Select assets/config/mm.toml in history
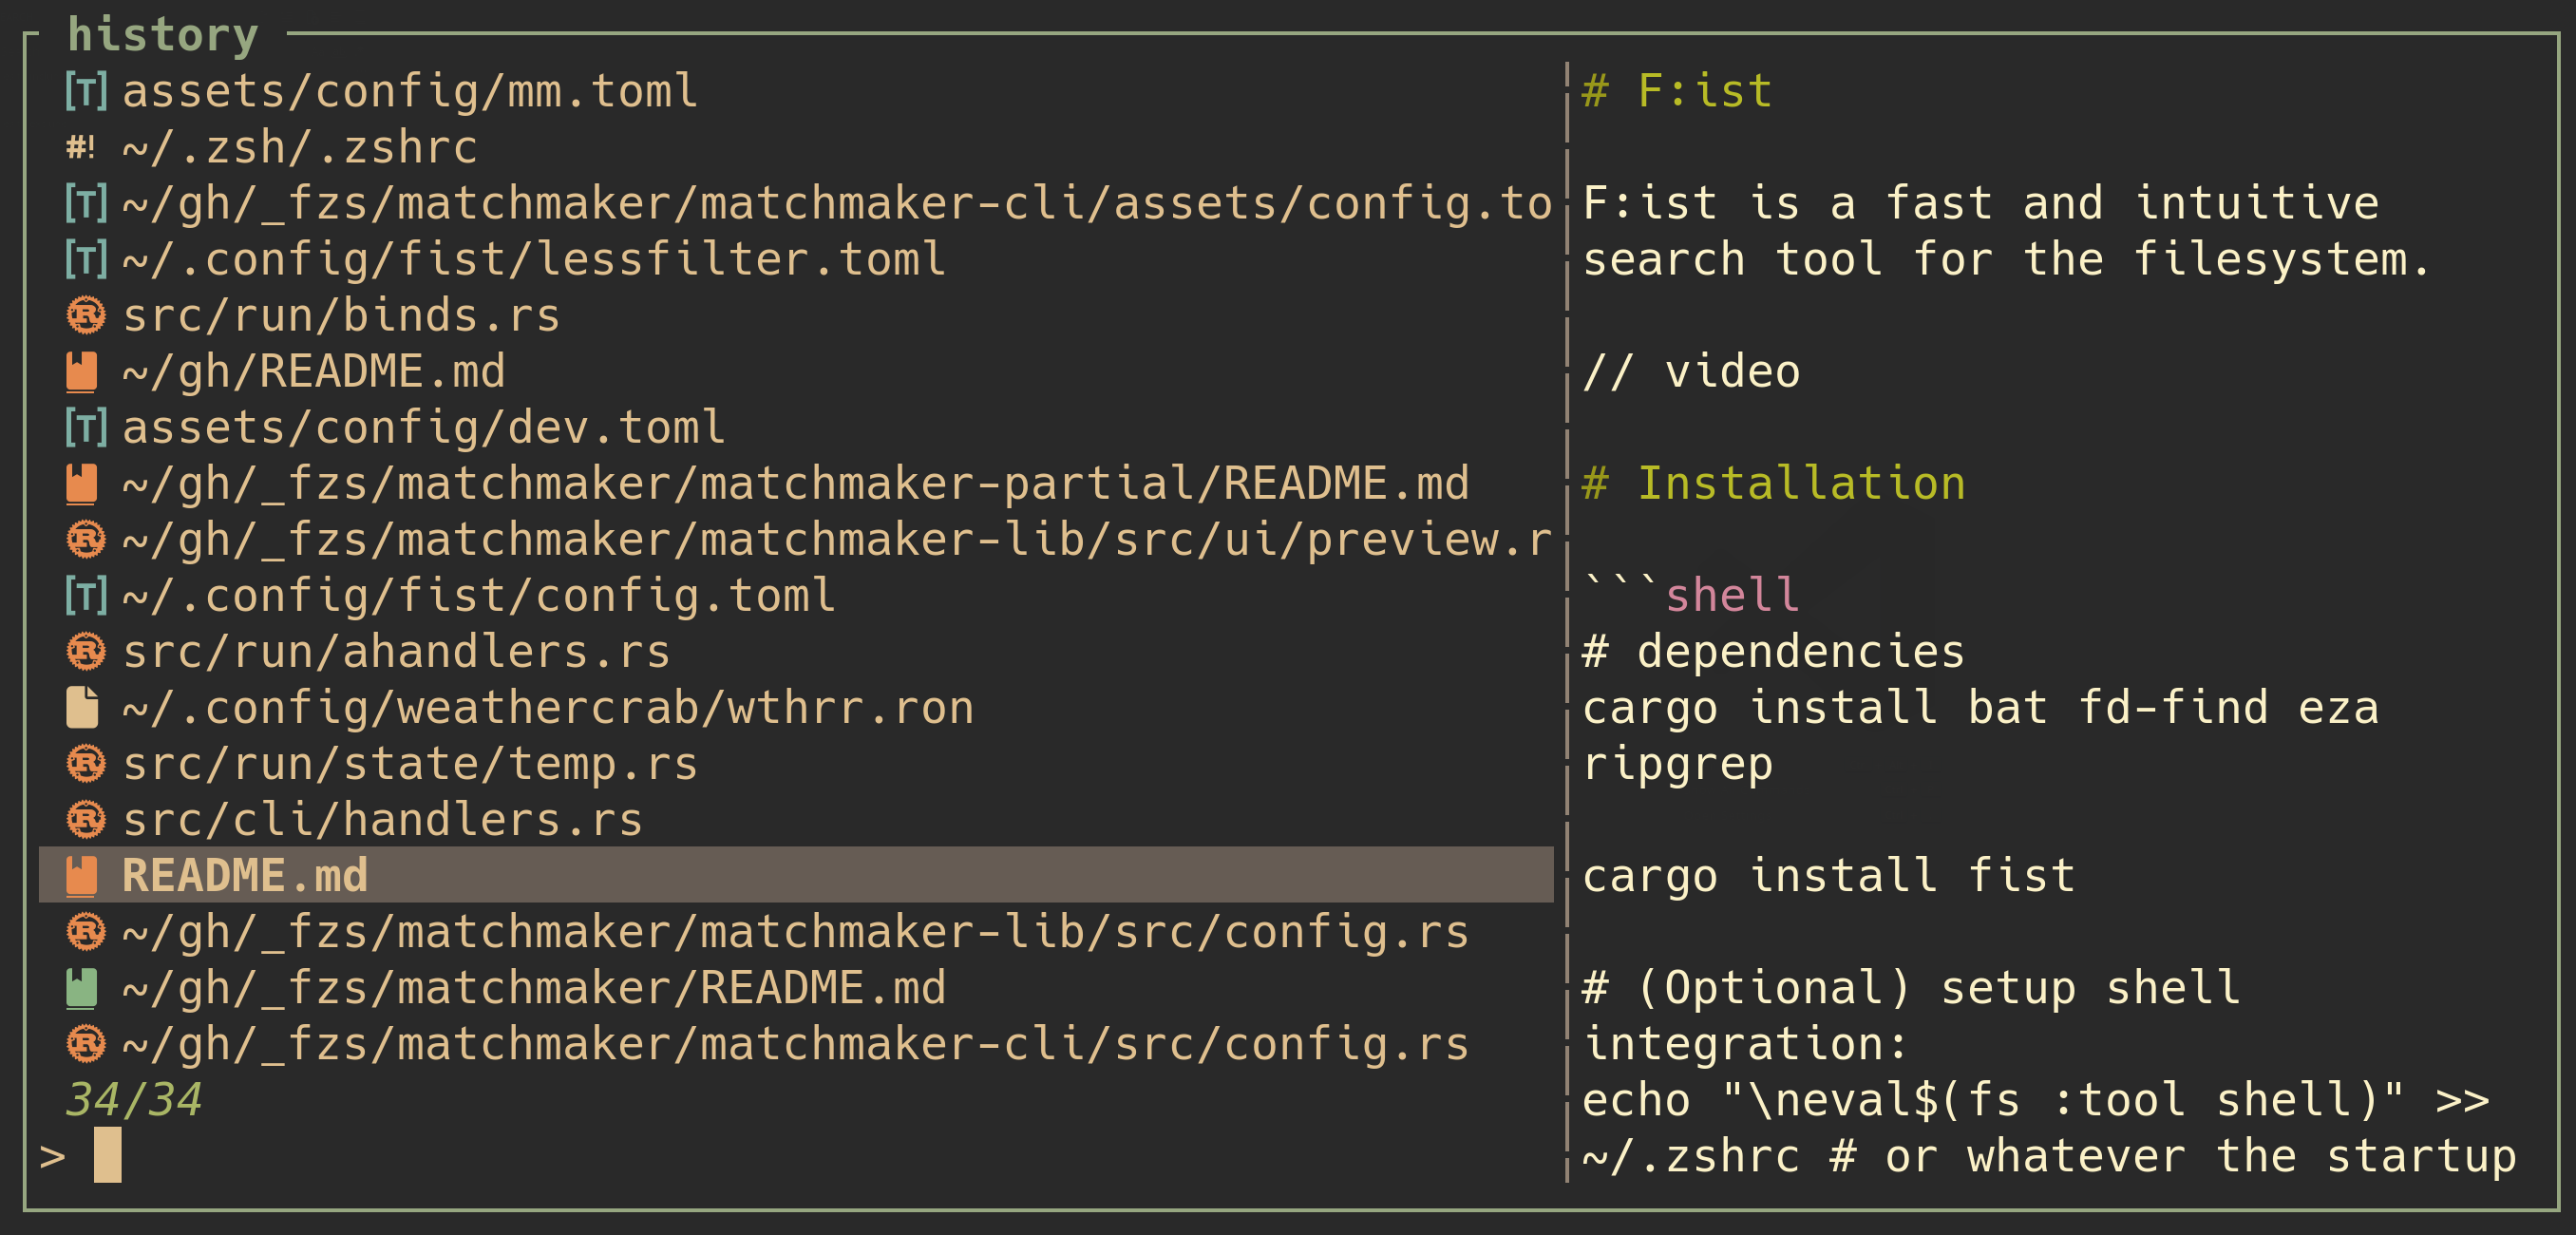Viewport: 2576px width, 1235px height. click(x=796, y=91)
